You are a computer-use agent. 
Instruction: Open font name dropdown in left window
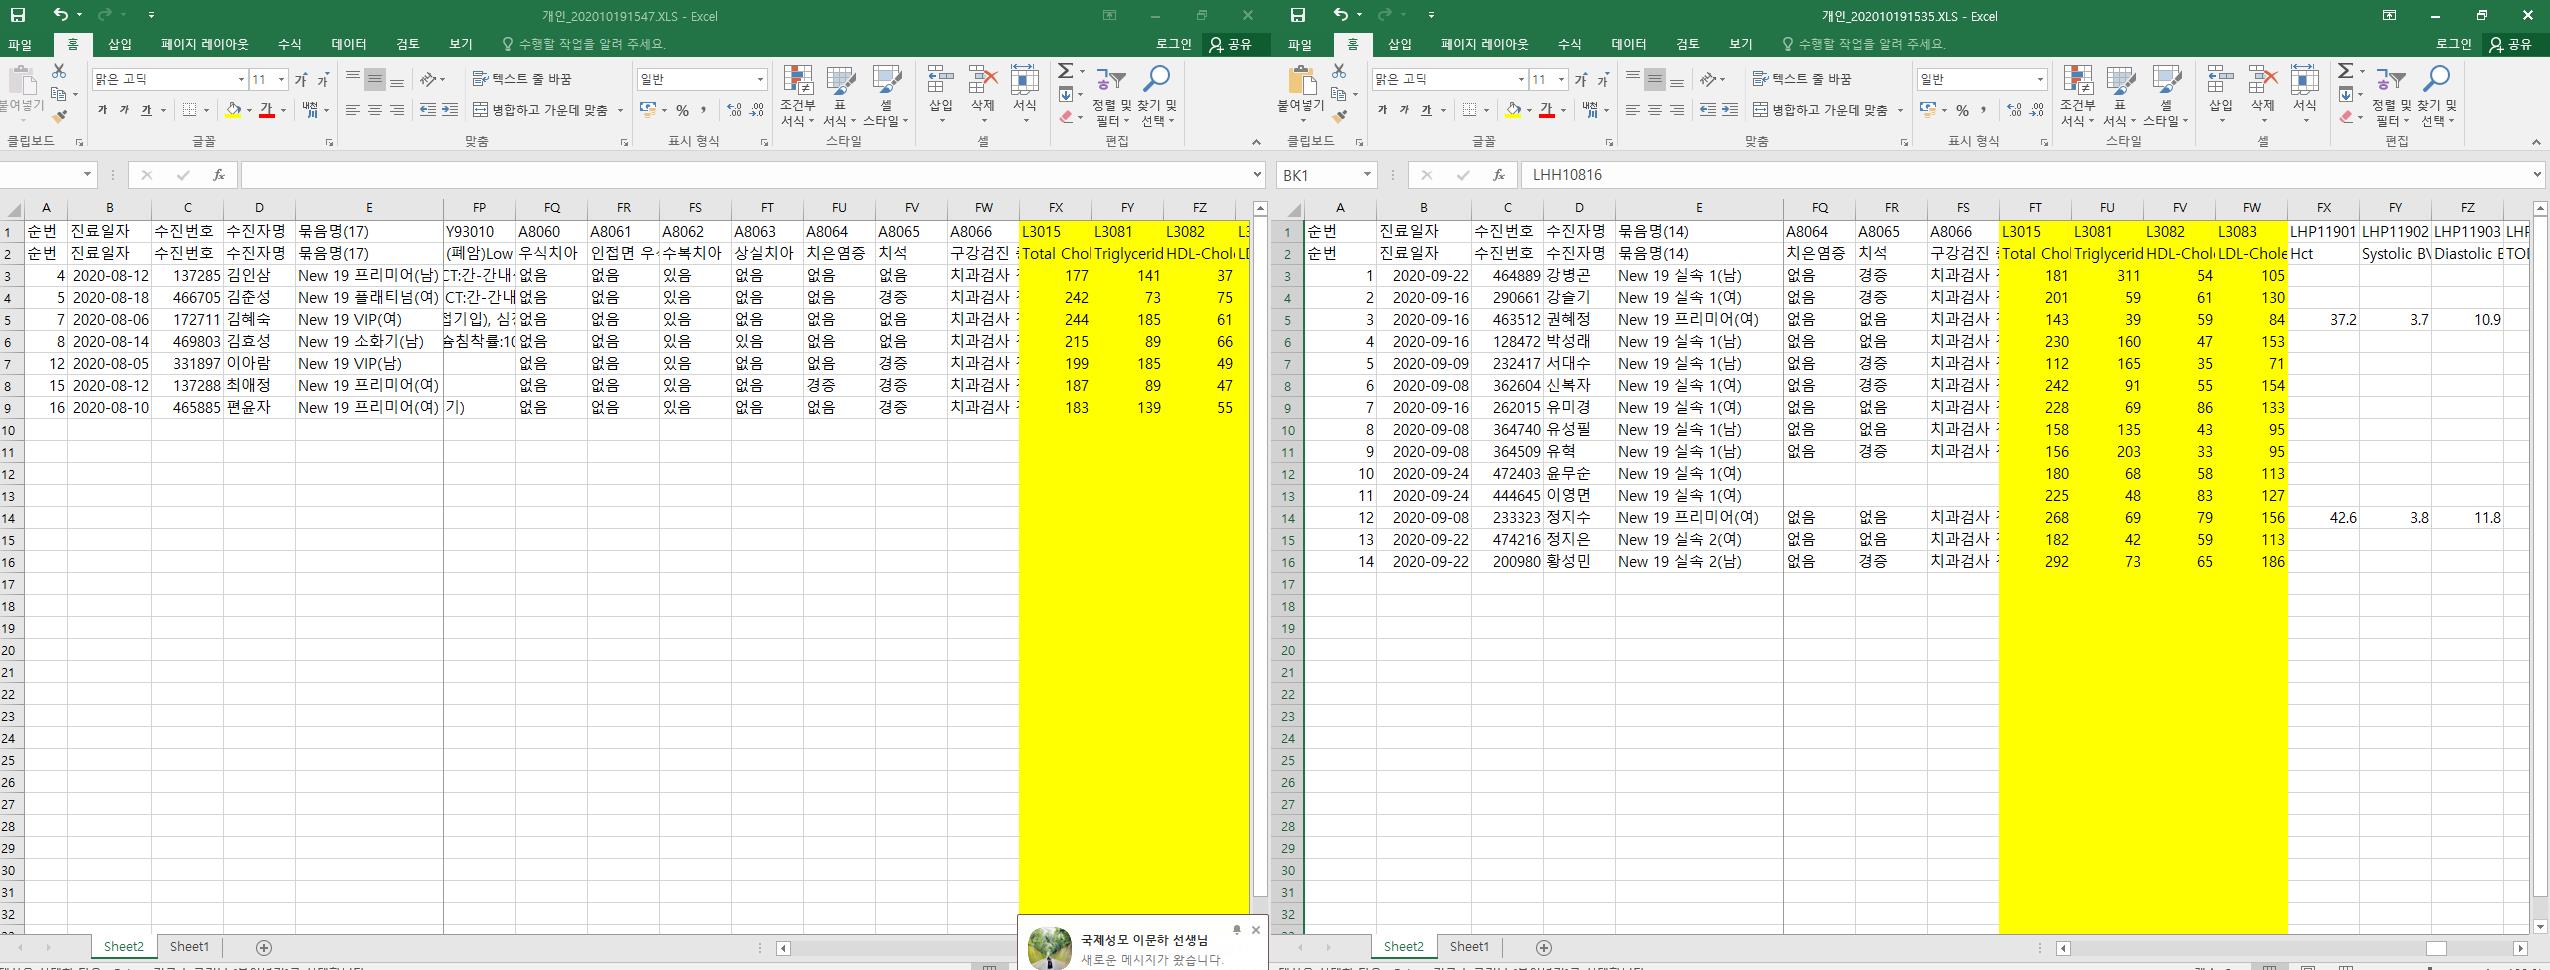241,79
